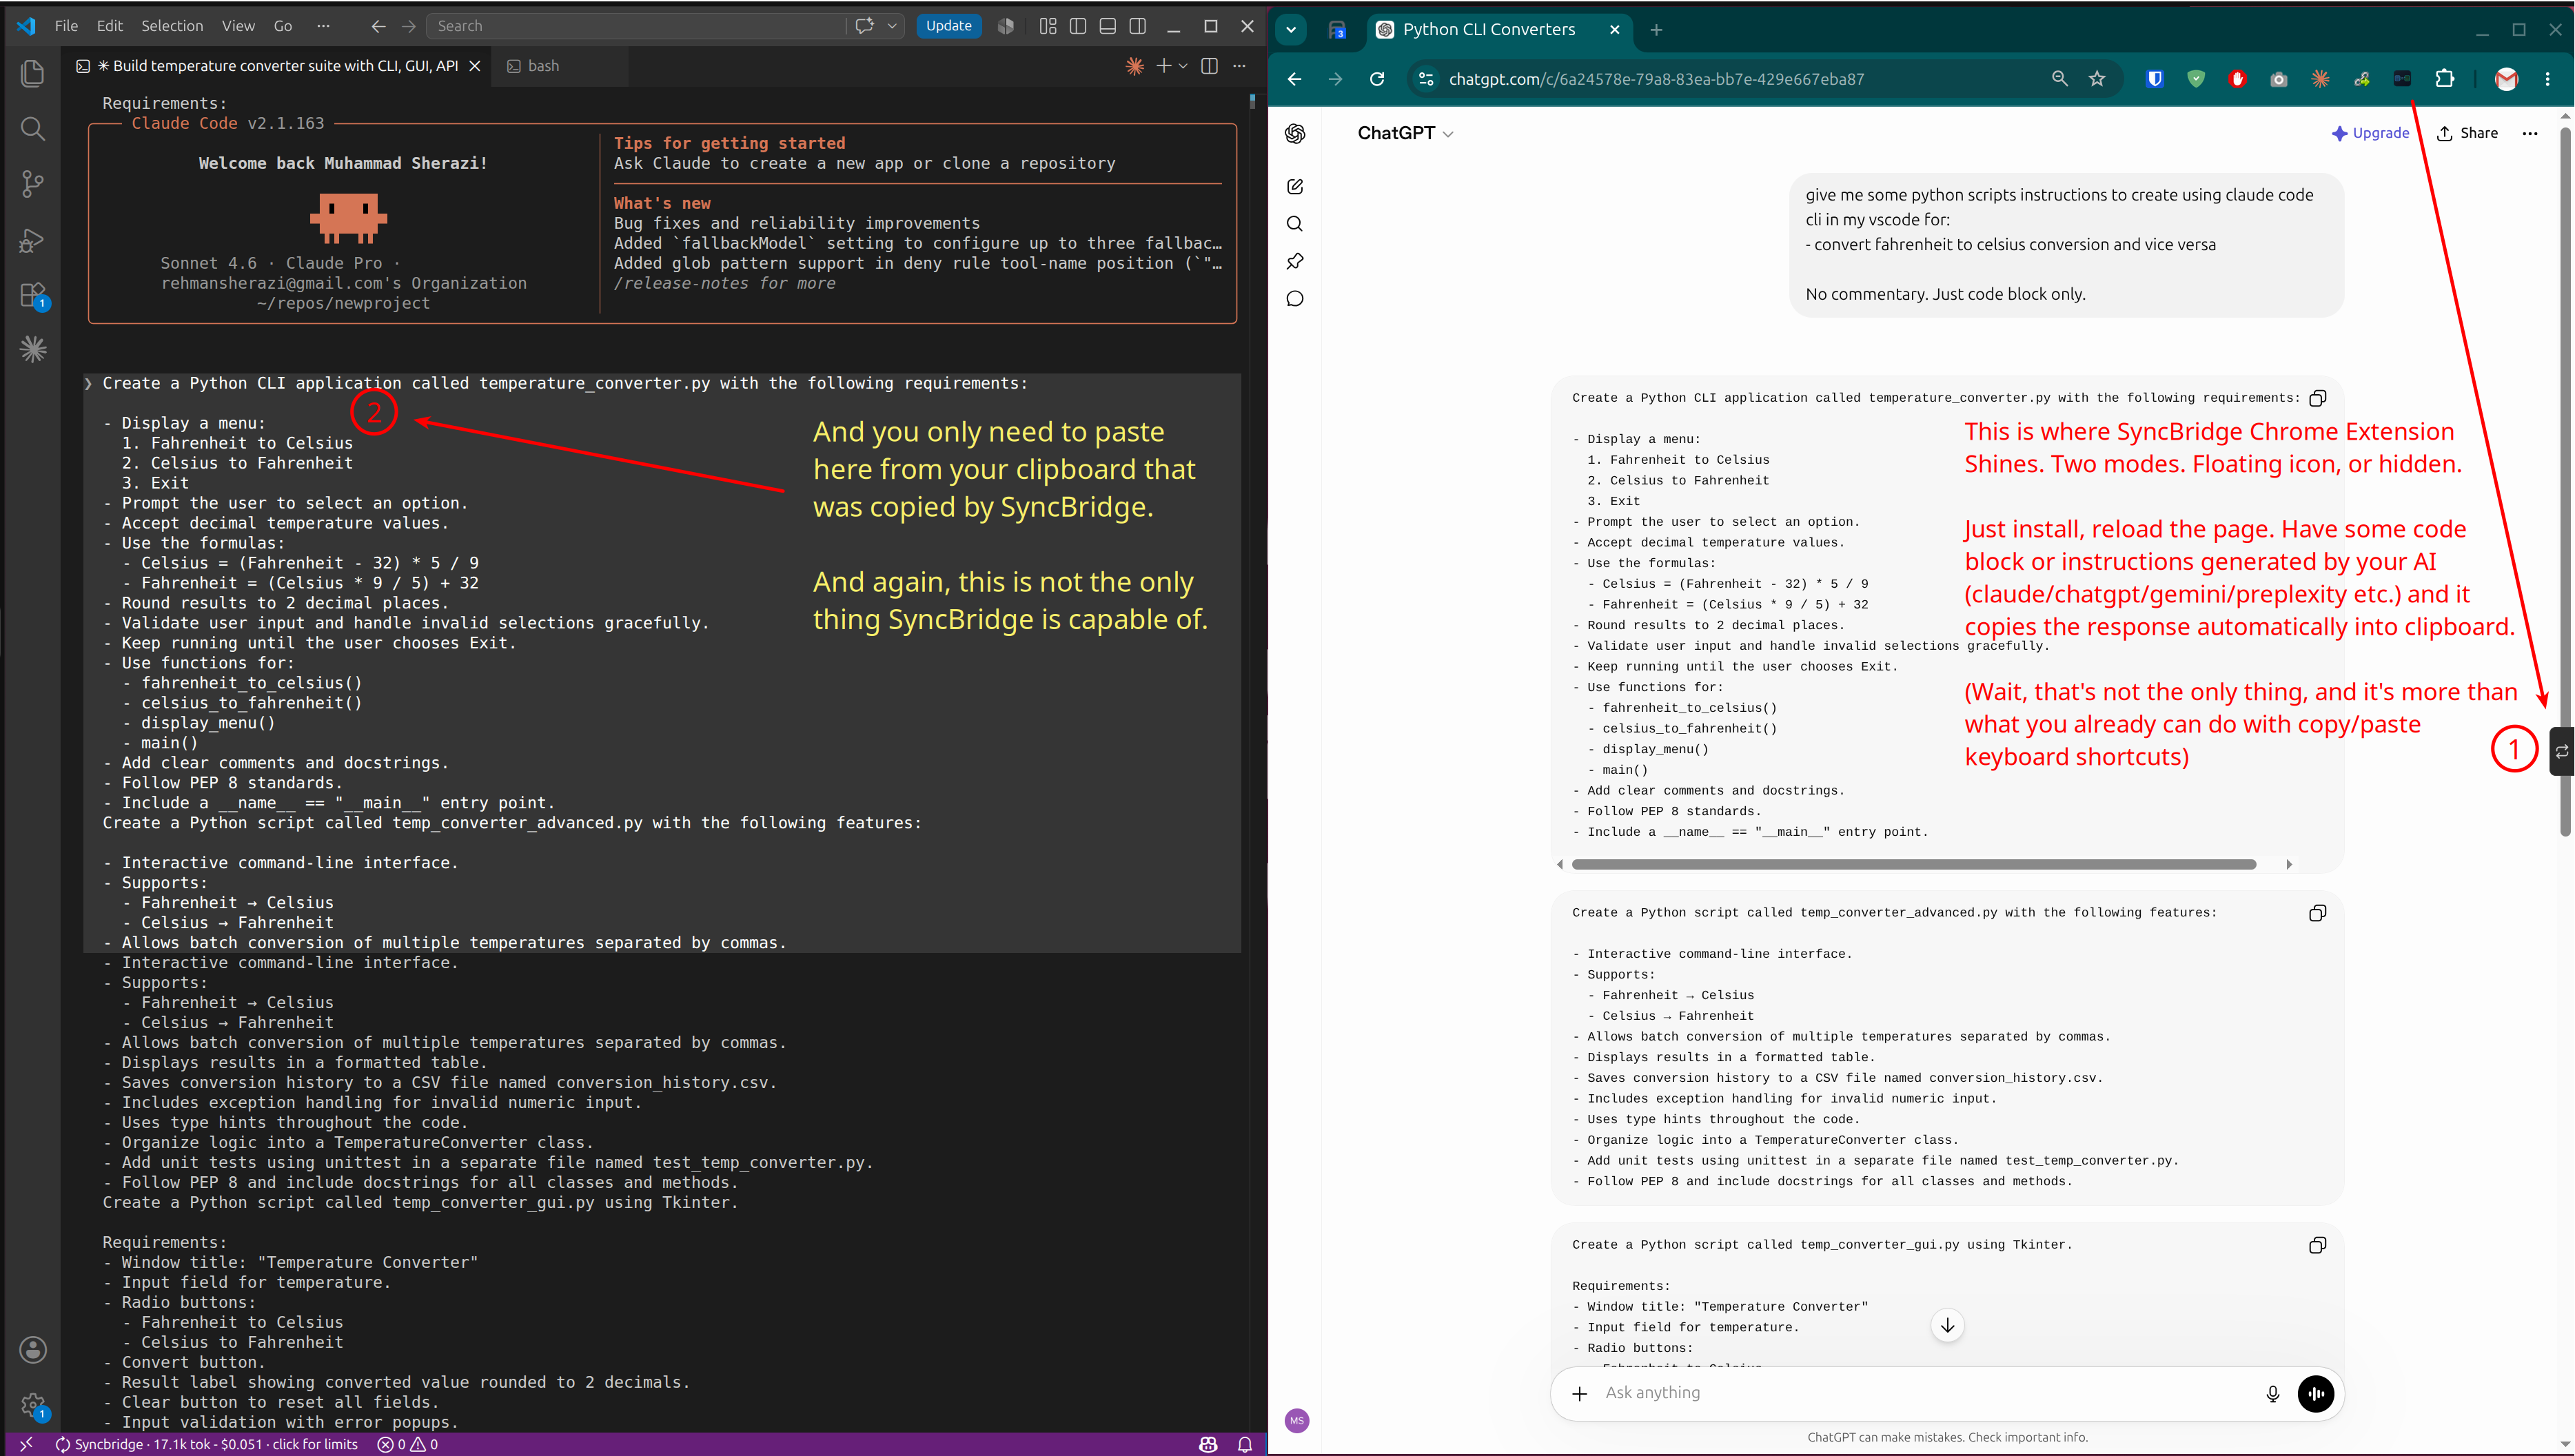This screenshot has height=1456, width=2575.
Task: Start voice dictation in ChatGPT composer
Action: [2272, 1394]
